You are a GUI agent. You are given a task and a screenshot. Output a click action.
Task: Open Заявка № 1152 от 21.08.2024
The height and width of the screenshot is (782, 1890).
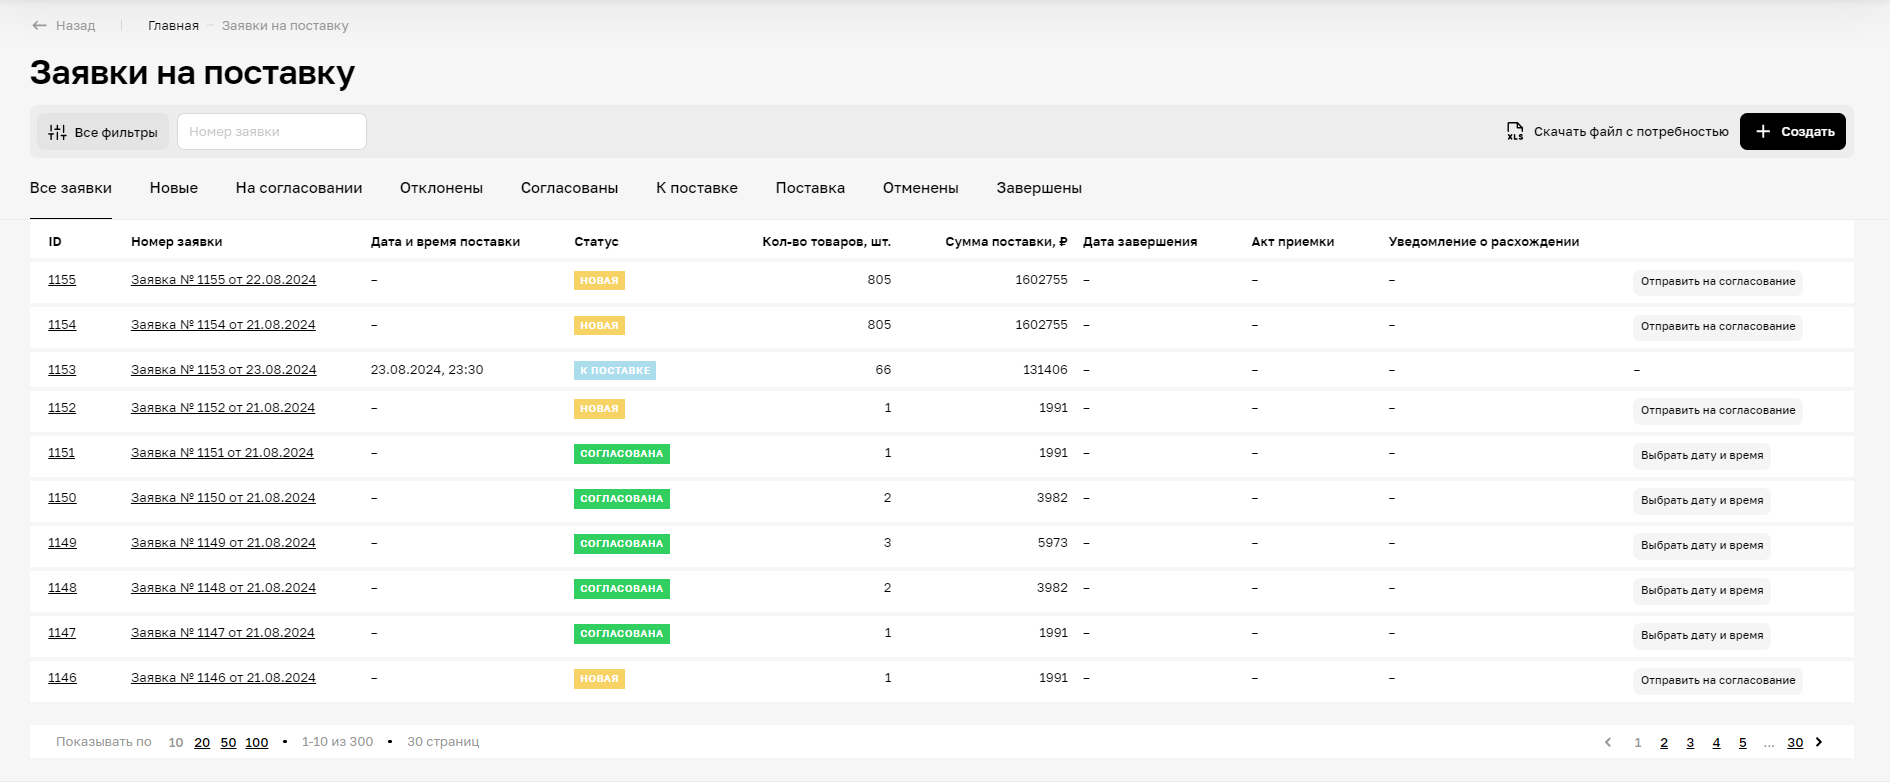(223, 408)
